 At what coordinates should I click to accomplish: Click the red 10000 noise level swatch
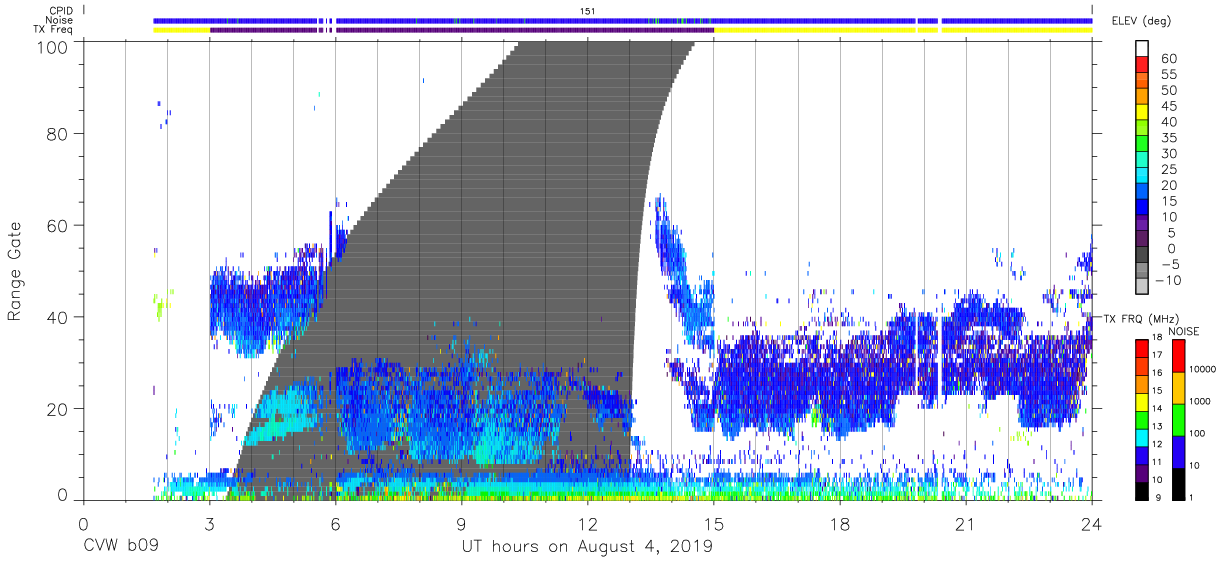point(1178,356)
